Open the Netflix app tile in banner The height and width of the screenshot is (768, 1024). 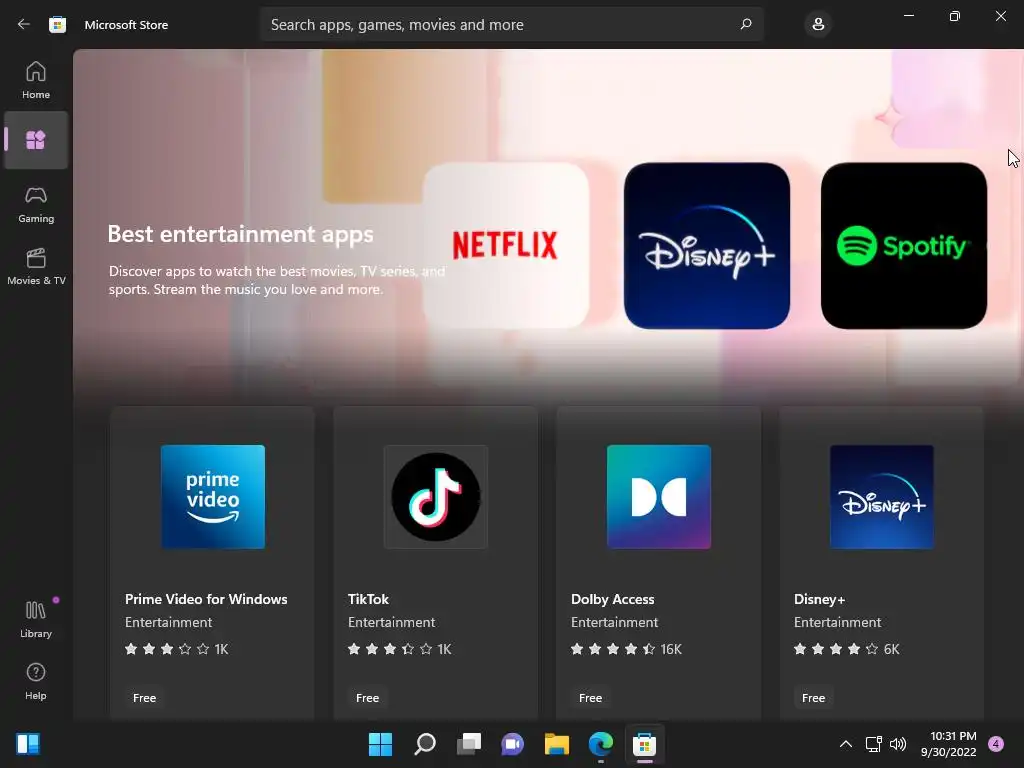[x=505, y=246]
